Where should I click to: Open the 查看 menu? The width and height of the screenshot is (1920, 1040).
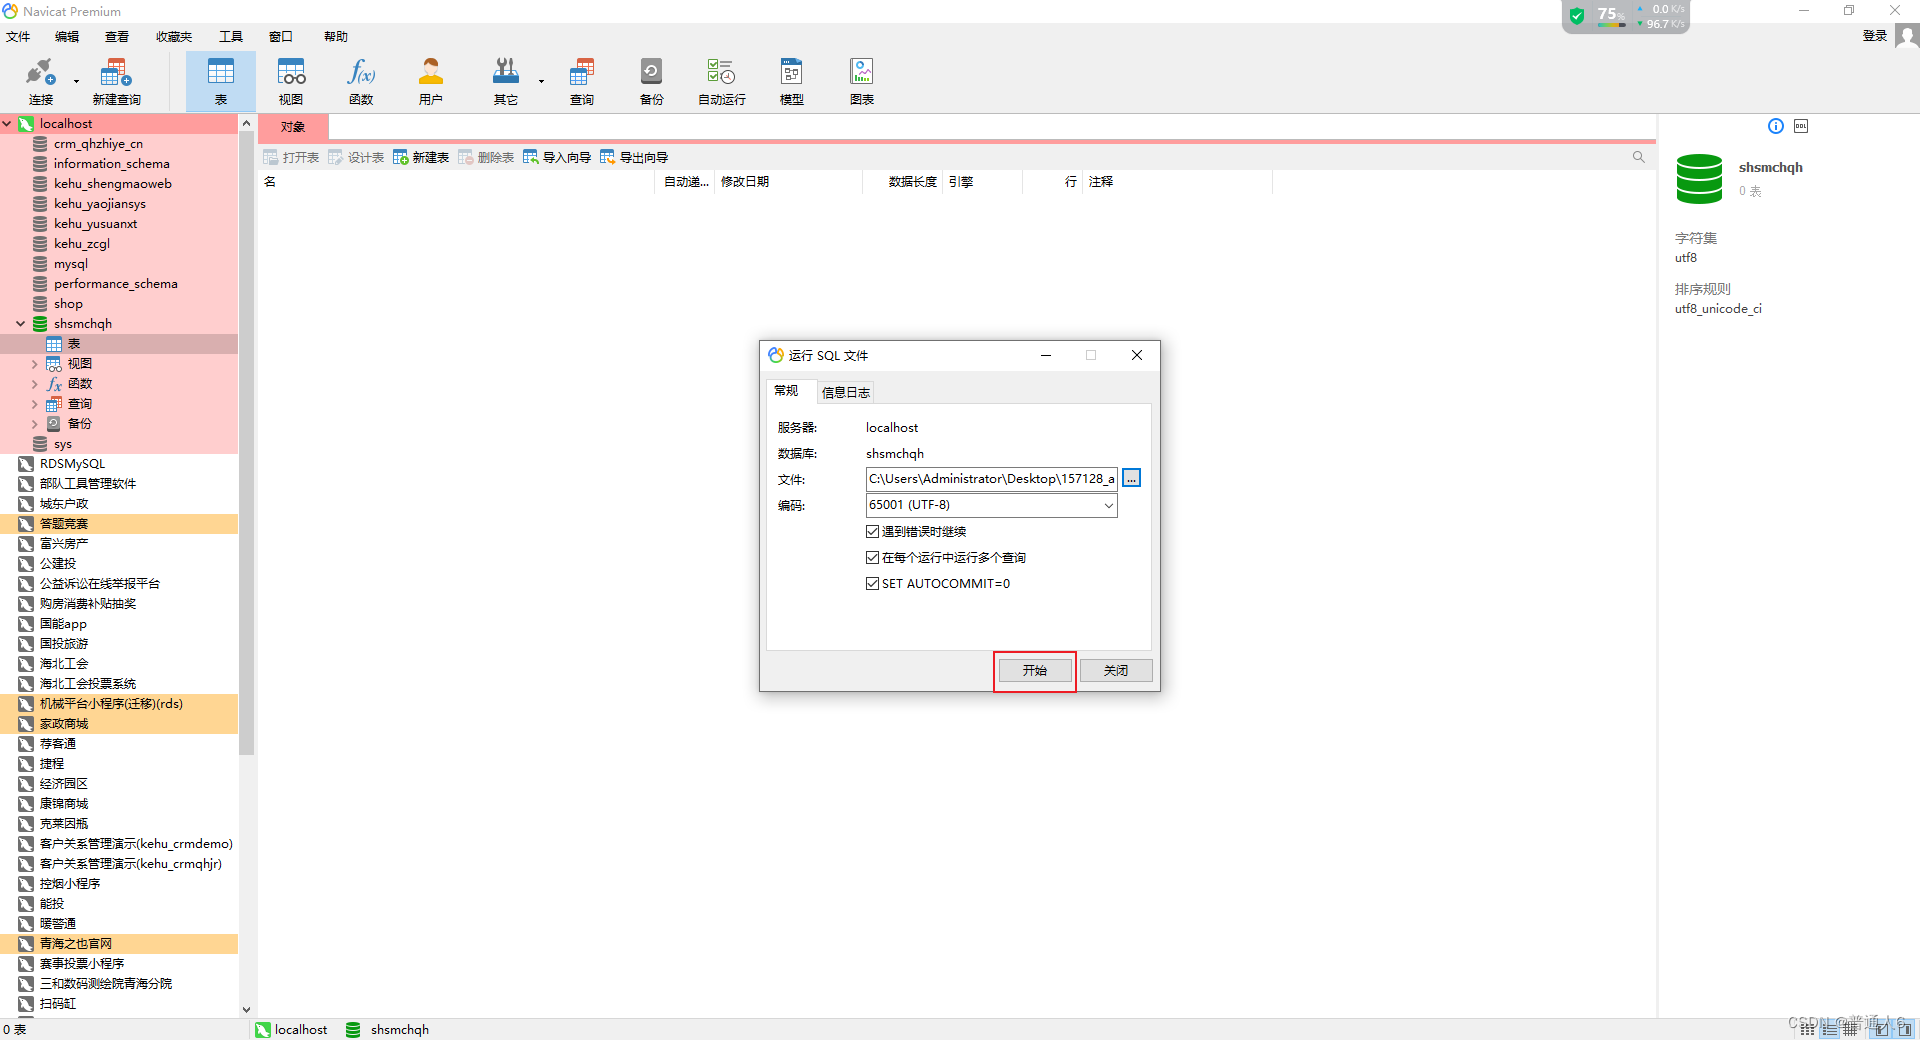click(117, 36)
